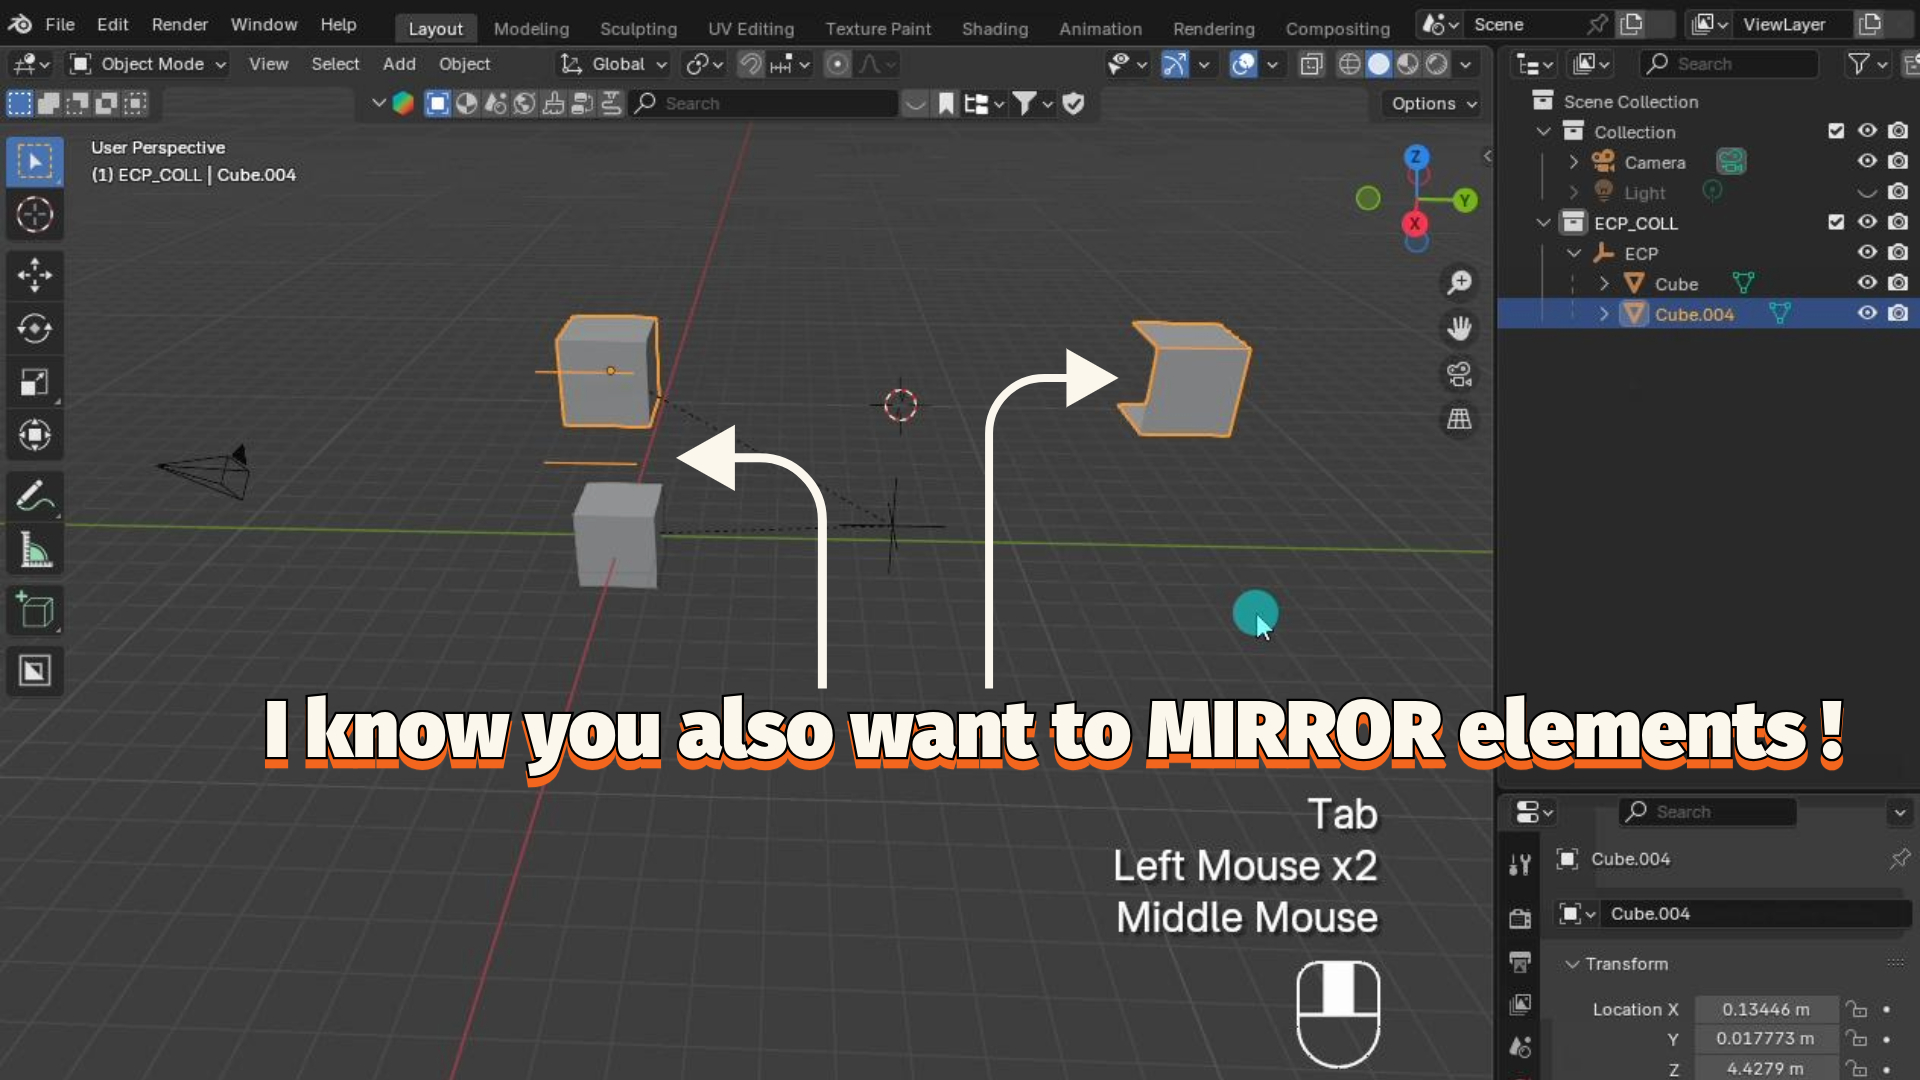This screenshot has height=1080, width=1920.
Task: Toggle camera view in viewport
Action: coord(1459,374)
